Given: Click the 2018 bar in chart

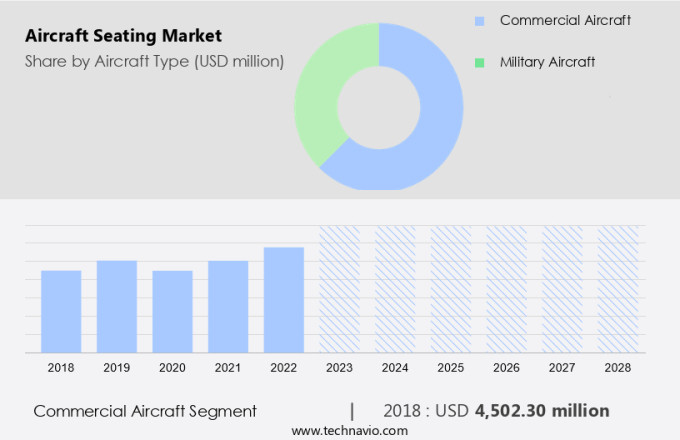Looking at the screenshot, I should [61, 311].
